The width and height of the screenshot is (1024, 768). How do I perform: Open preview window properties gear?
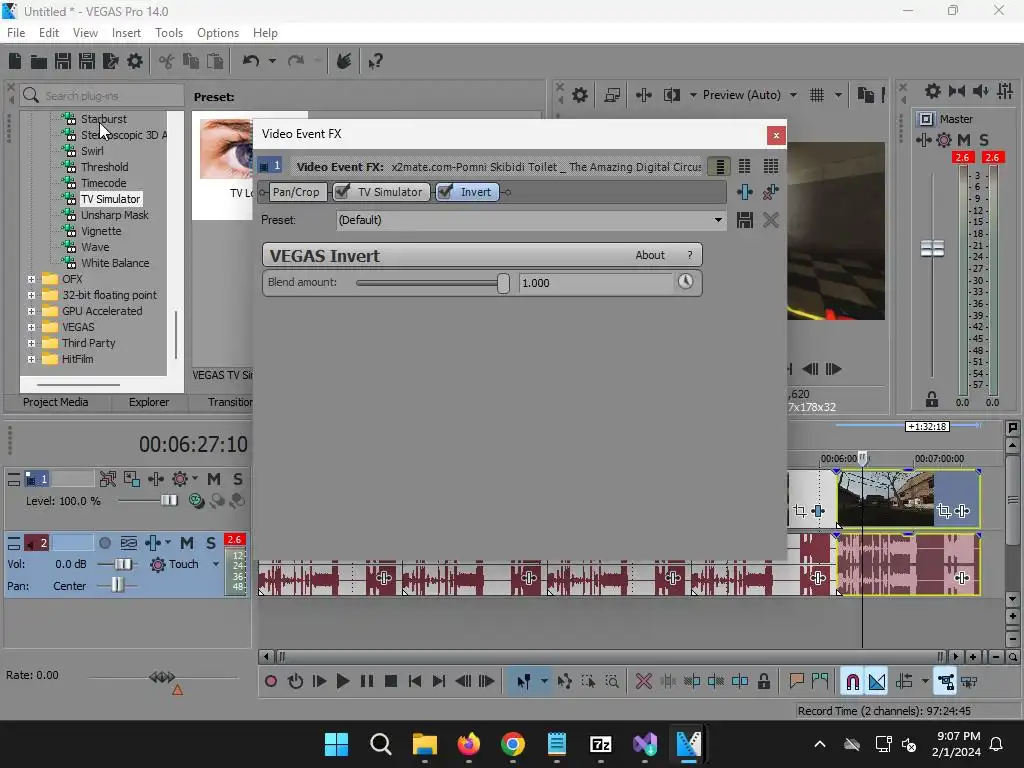pos(579,95)
